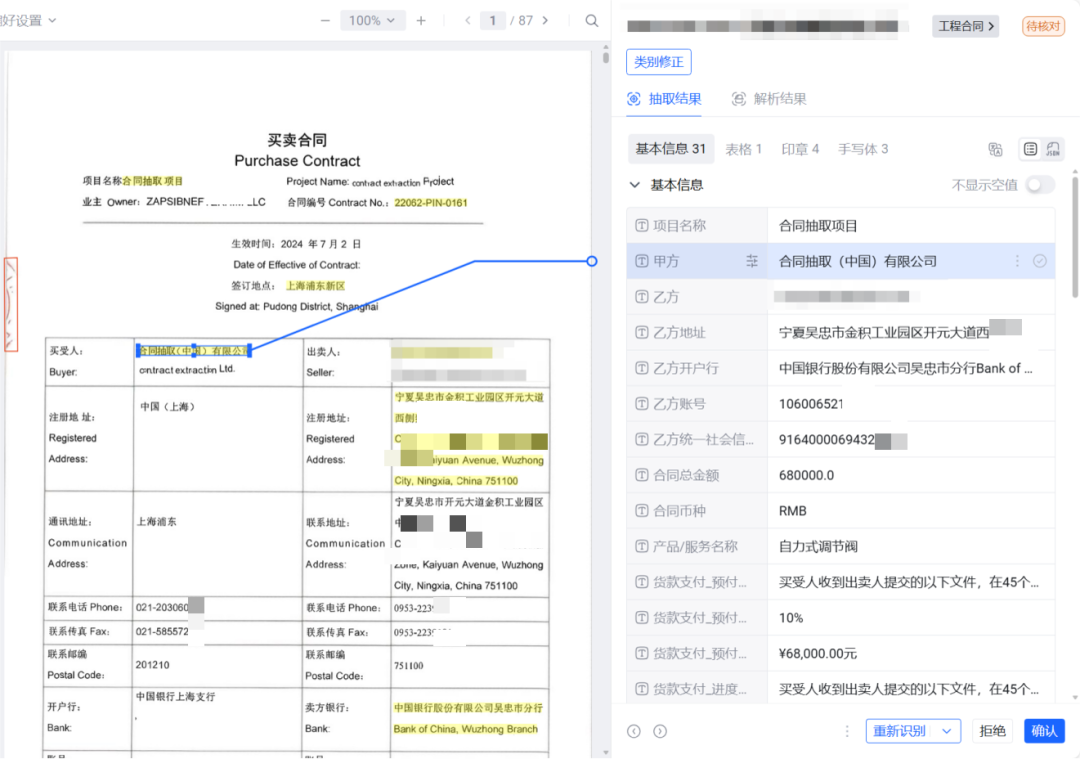This screenshot has width=1080, height=759.
Task: Toggle the 不显示空值 switch
Action: point(1039,185)
